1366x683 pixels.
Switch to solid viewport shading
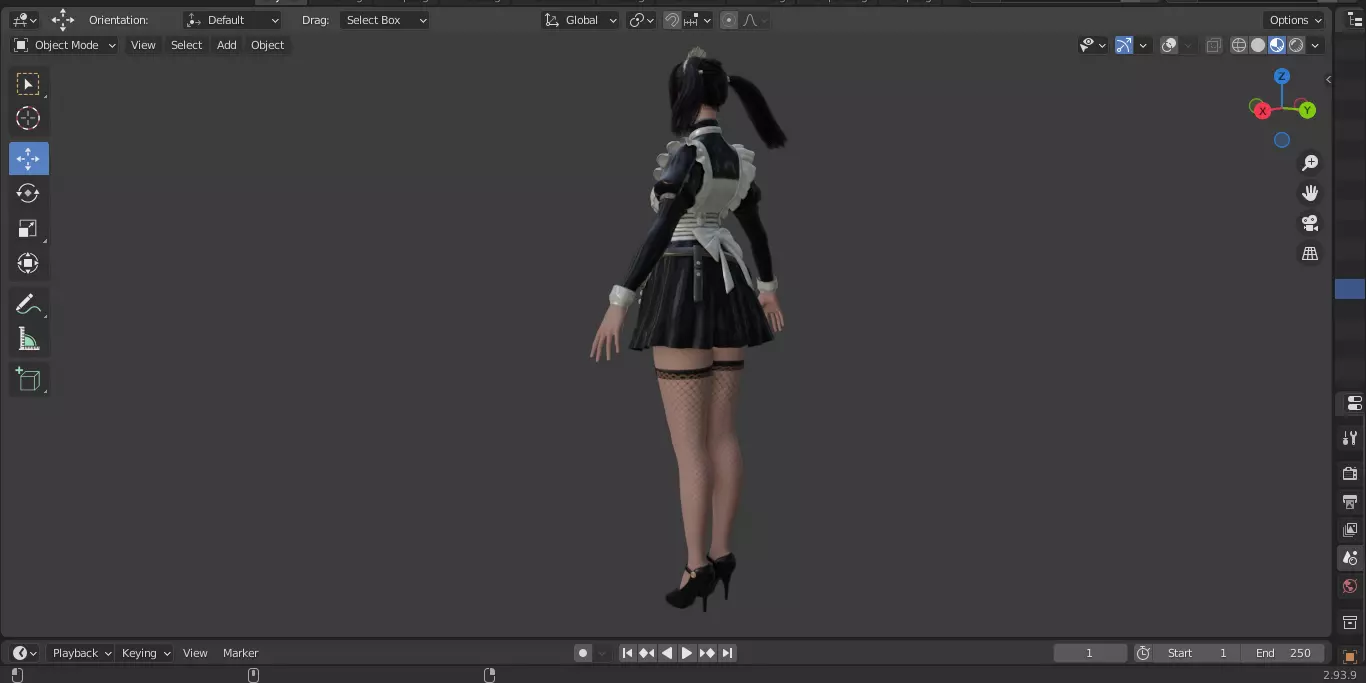1258,45
